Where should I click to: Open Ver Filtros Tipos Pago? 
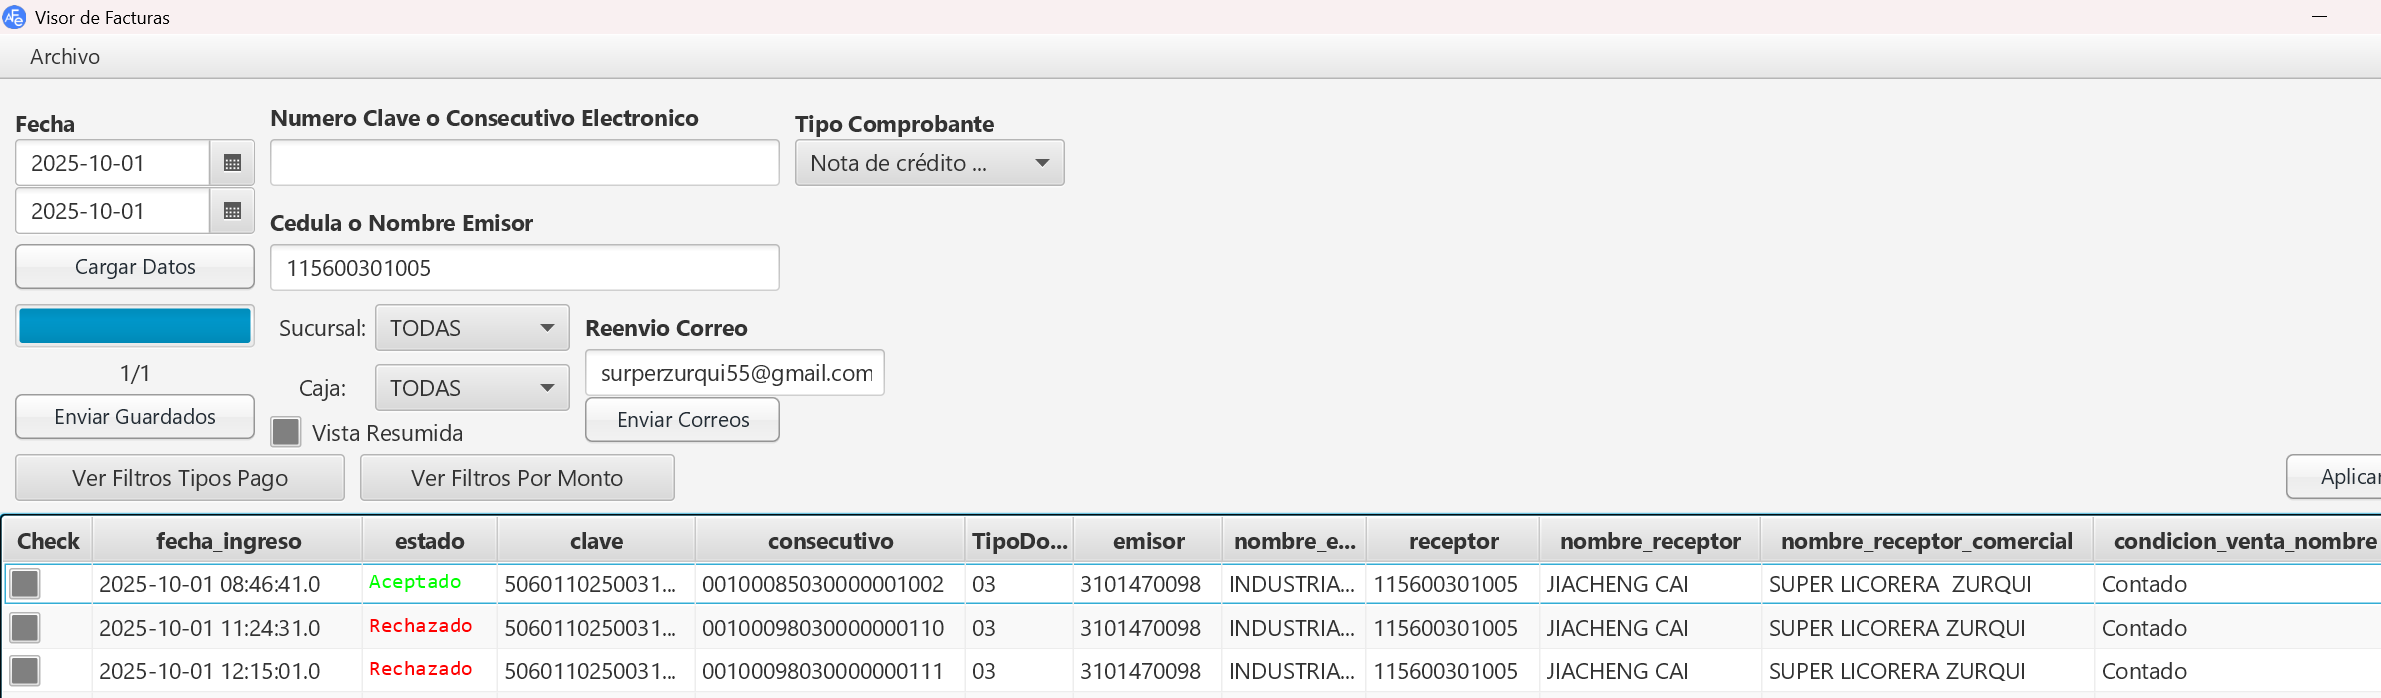[x=180, y=478]
